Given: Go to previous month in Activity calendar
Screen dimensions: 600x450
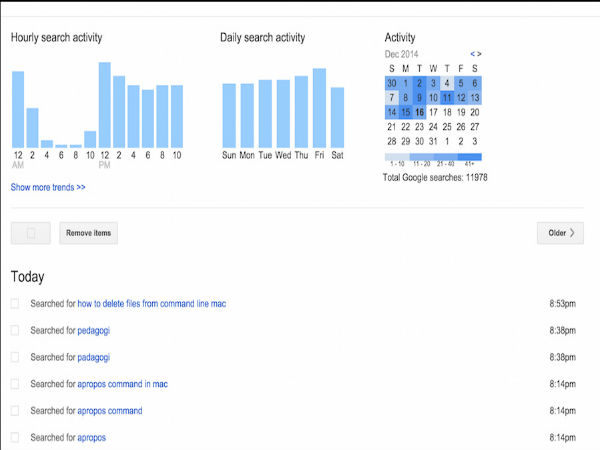Looking at the screenshot, I should pyautogui.click(x=472, y=54).
